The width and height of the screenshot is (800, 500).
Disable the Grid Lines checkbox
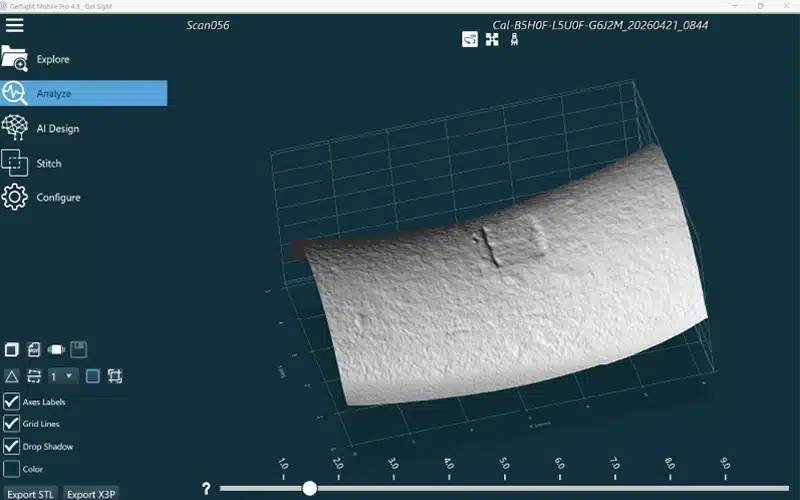tap(11, 423)
